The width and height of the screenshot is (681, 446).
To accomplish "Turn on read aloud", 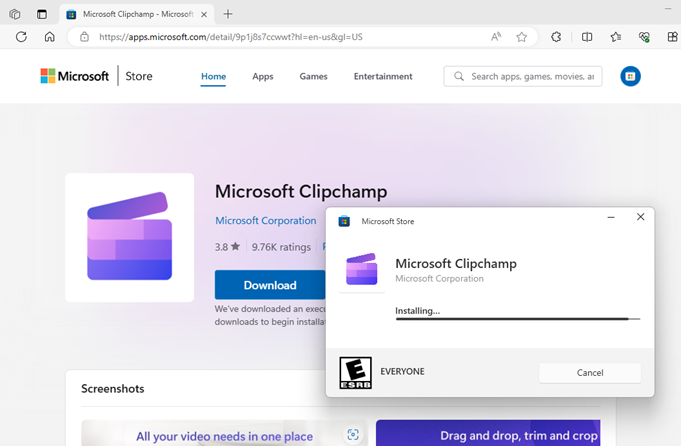I will (496, 37).
